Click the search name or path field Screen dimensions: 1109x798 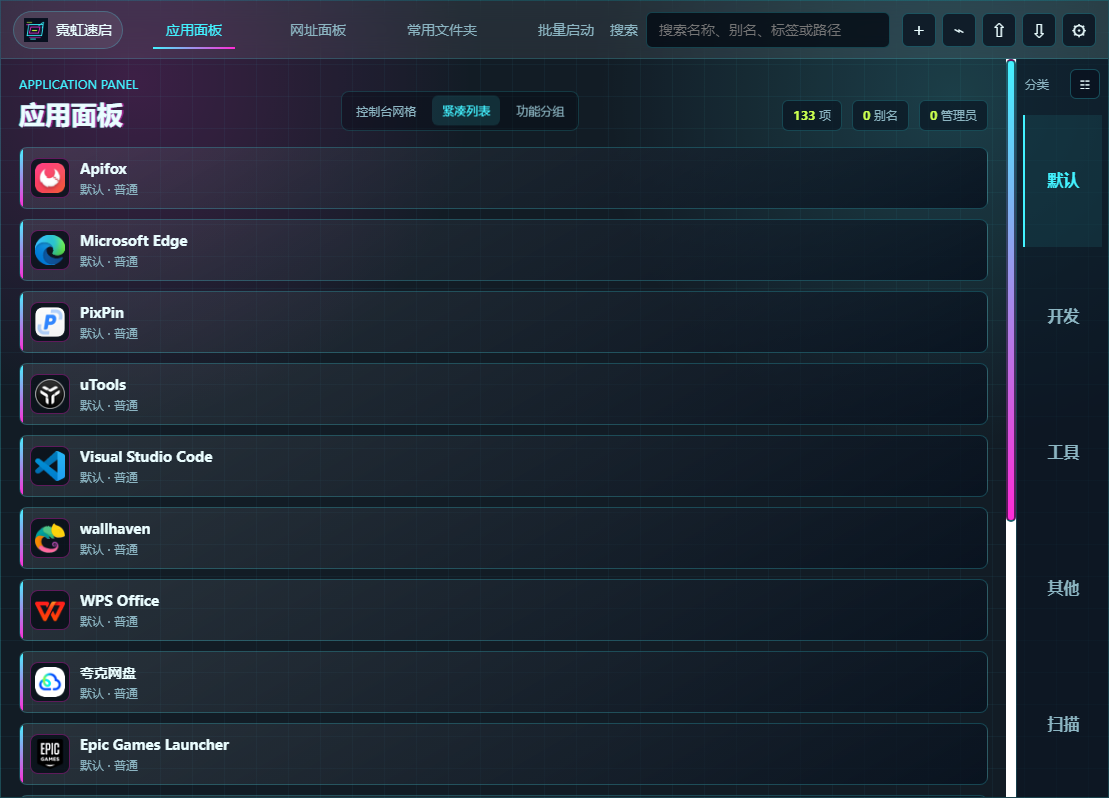pyautogui.click(x=767, y=30)
